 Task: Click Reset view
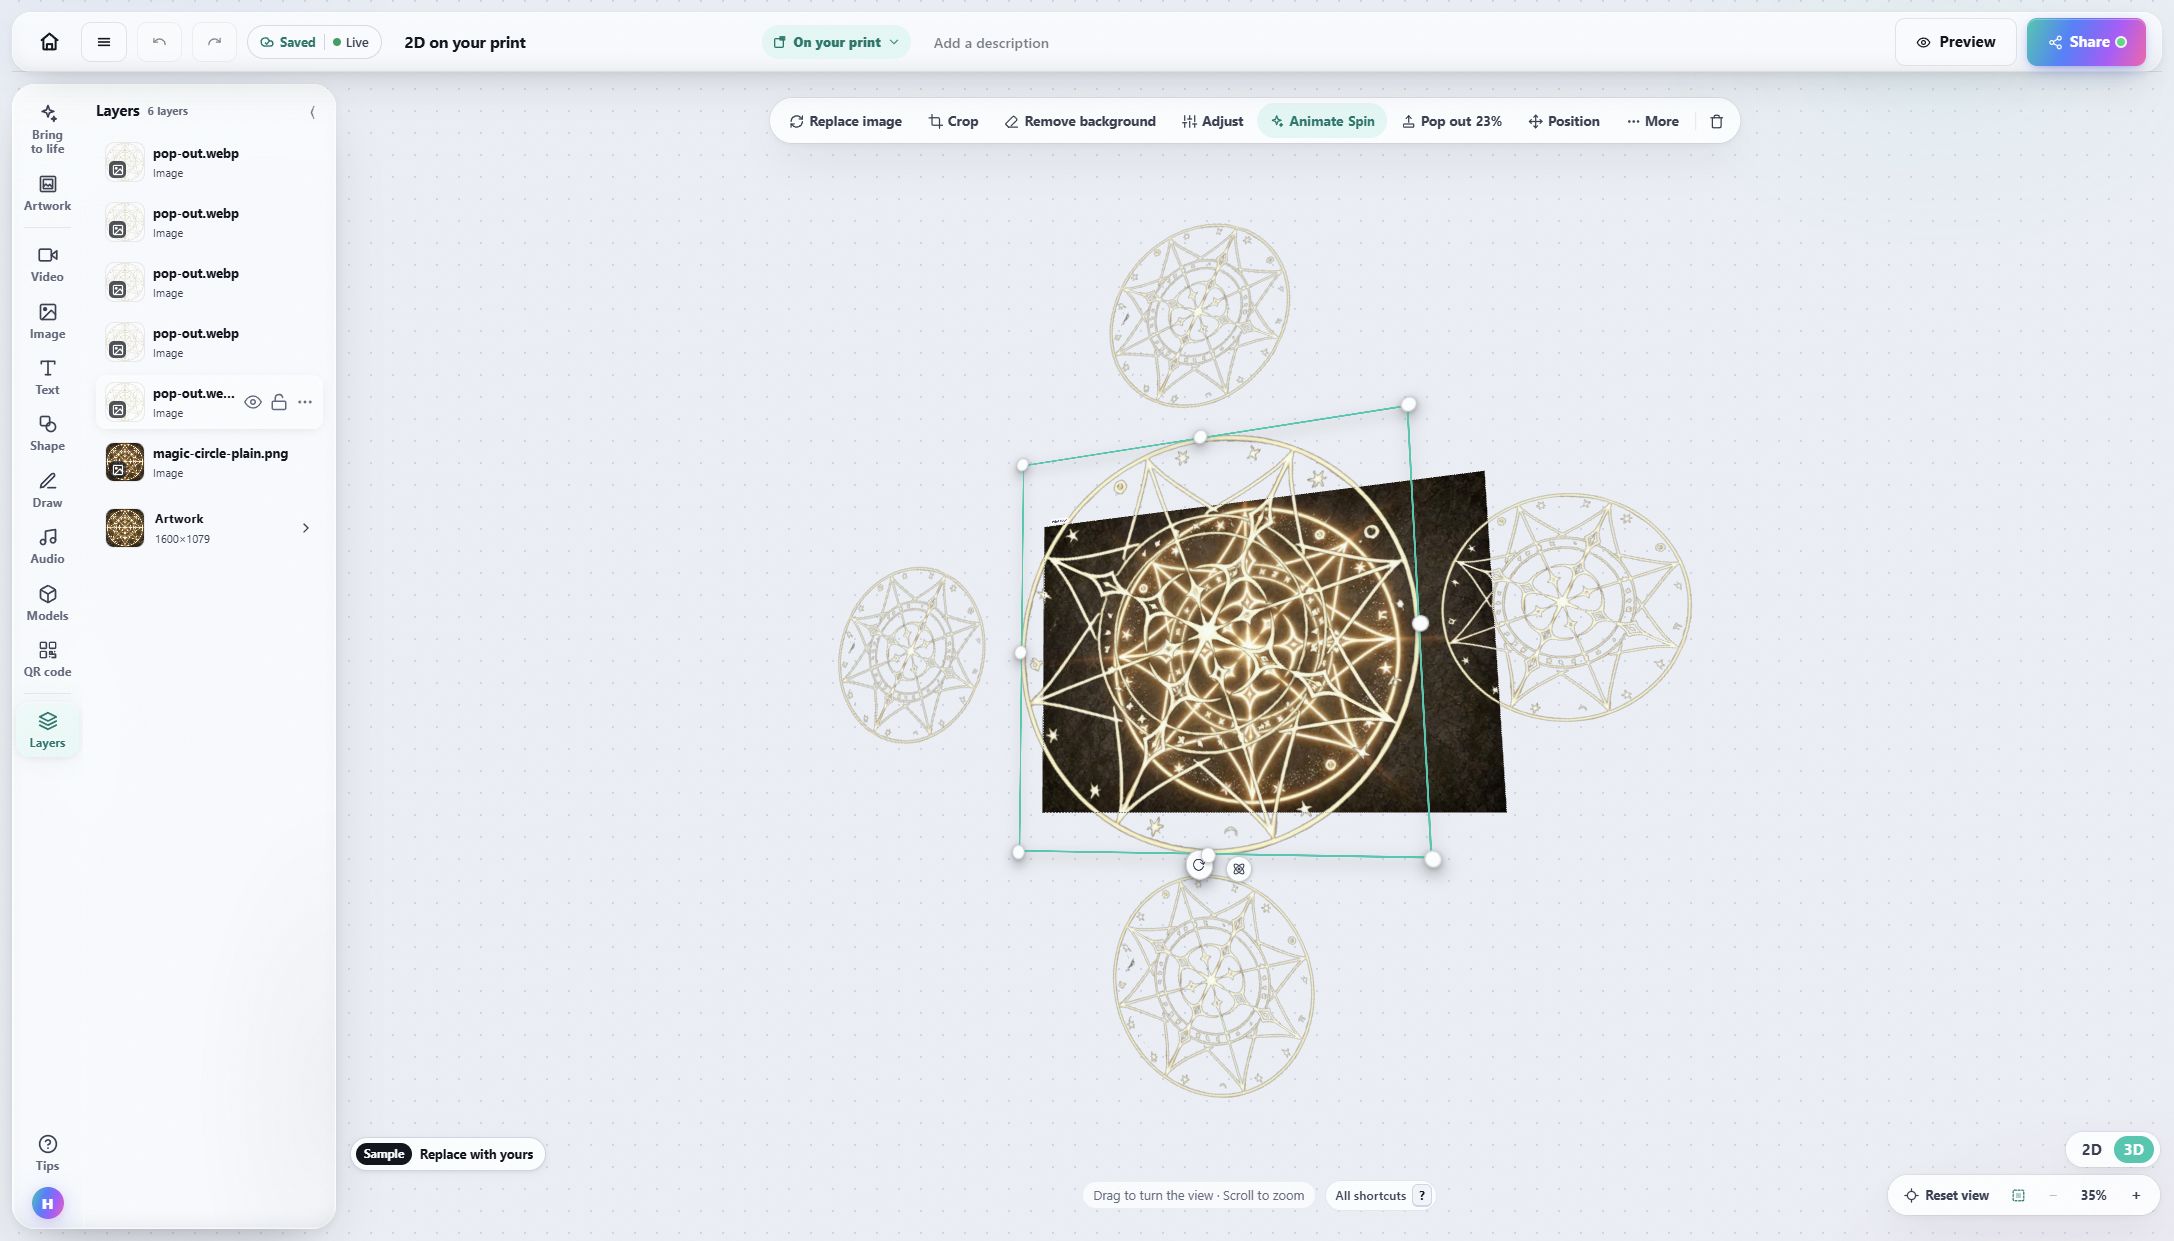coord(1946,1195)
